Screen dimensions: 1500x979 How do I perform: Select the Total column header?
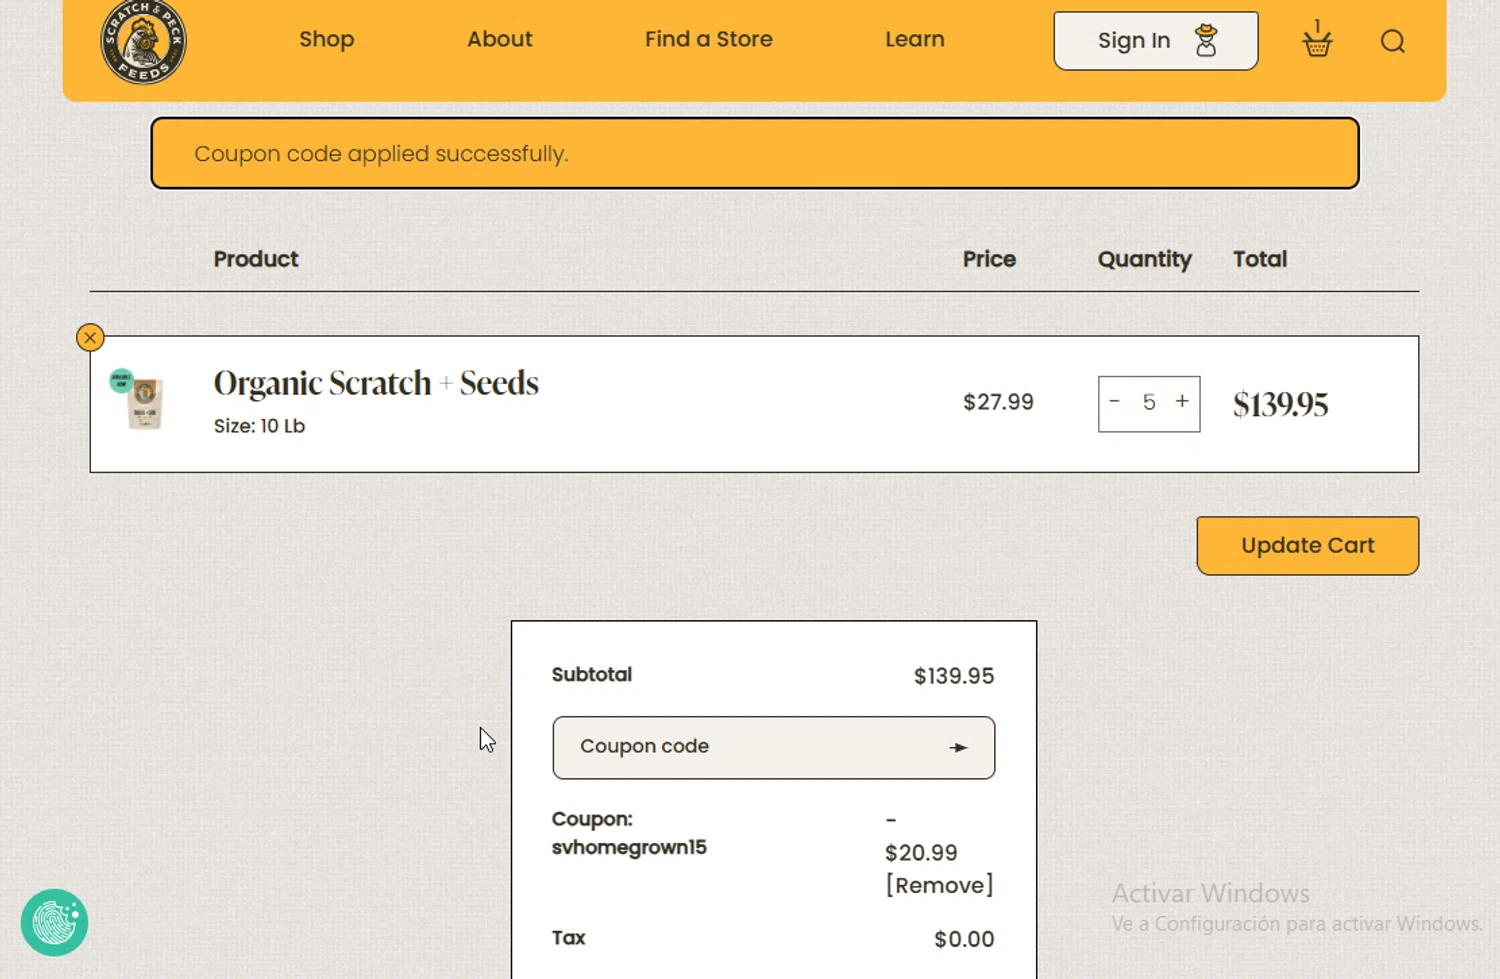click(x=1260, y=259)
